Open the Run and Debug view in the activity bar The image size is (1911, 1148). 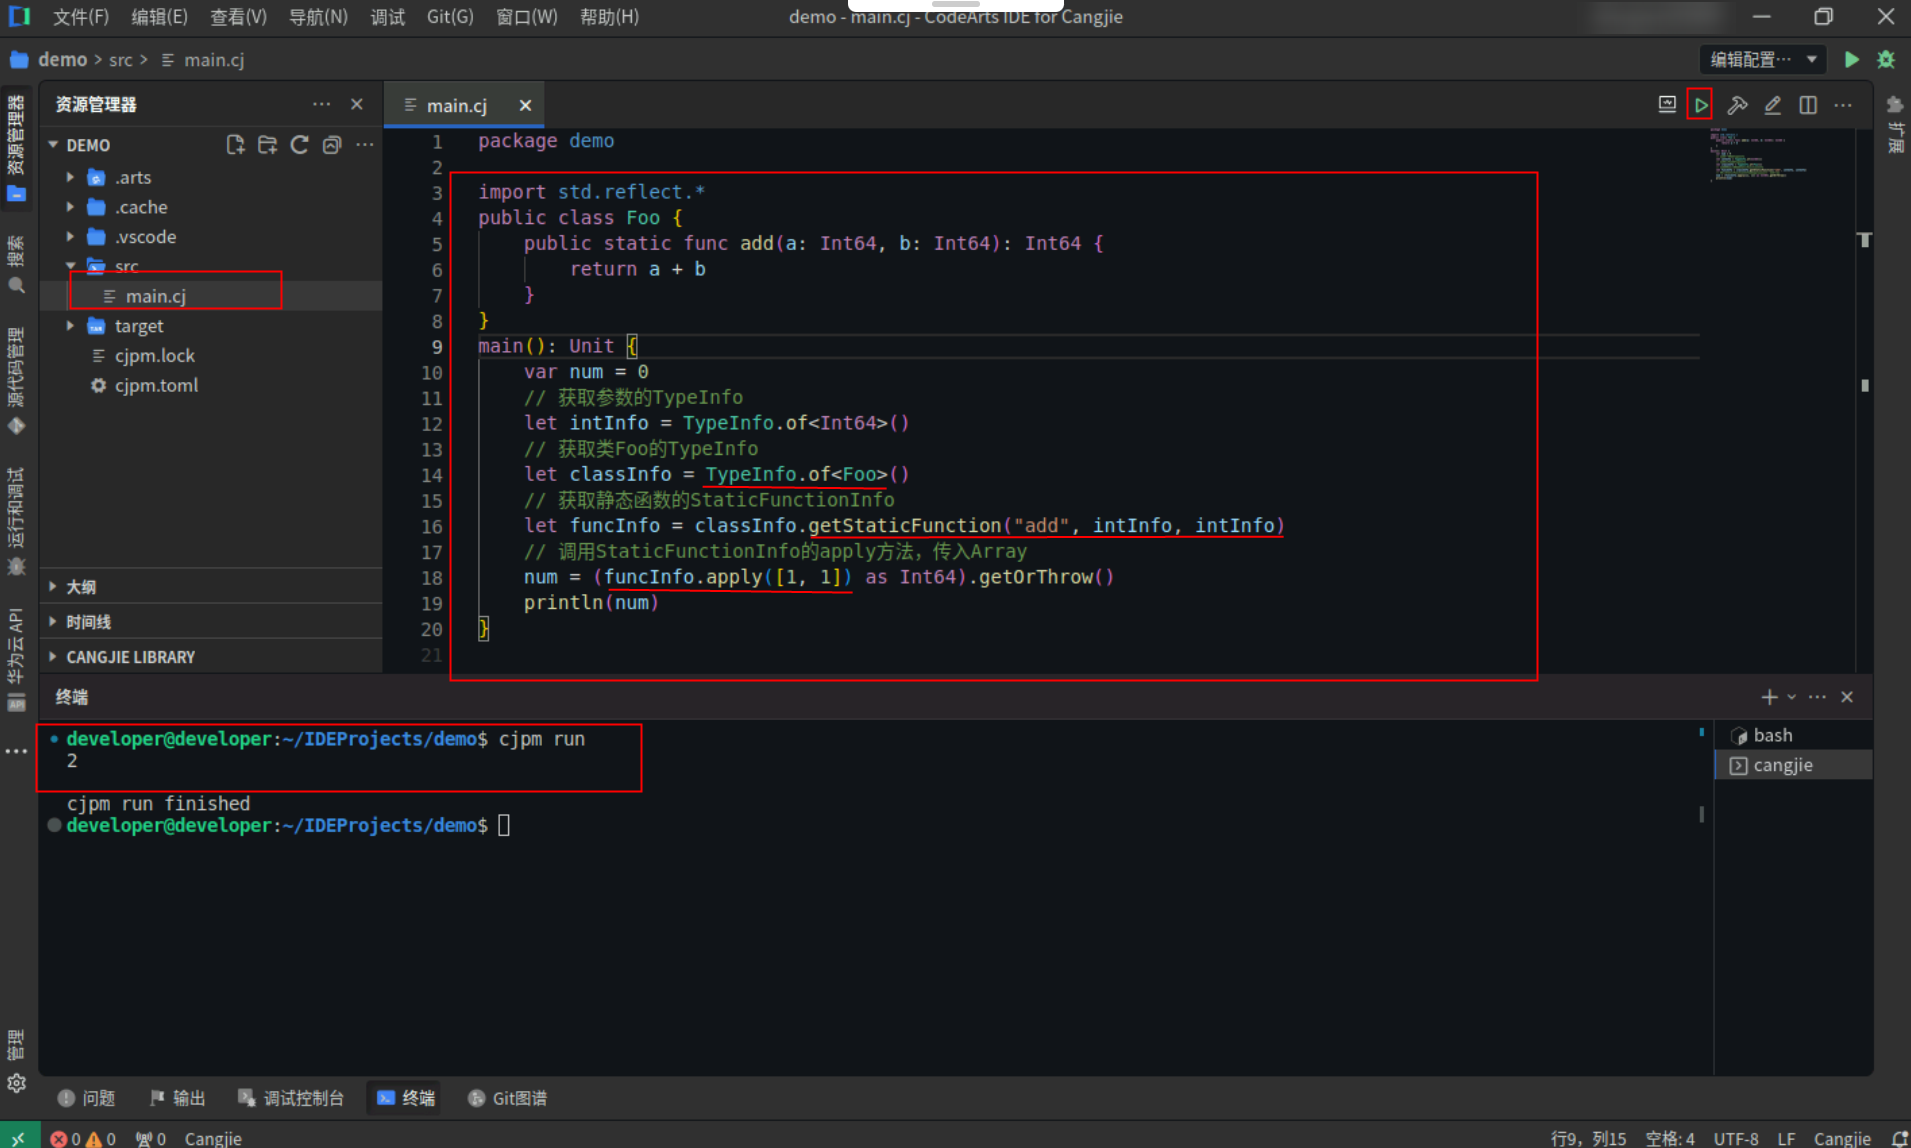pos(16,520)
